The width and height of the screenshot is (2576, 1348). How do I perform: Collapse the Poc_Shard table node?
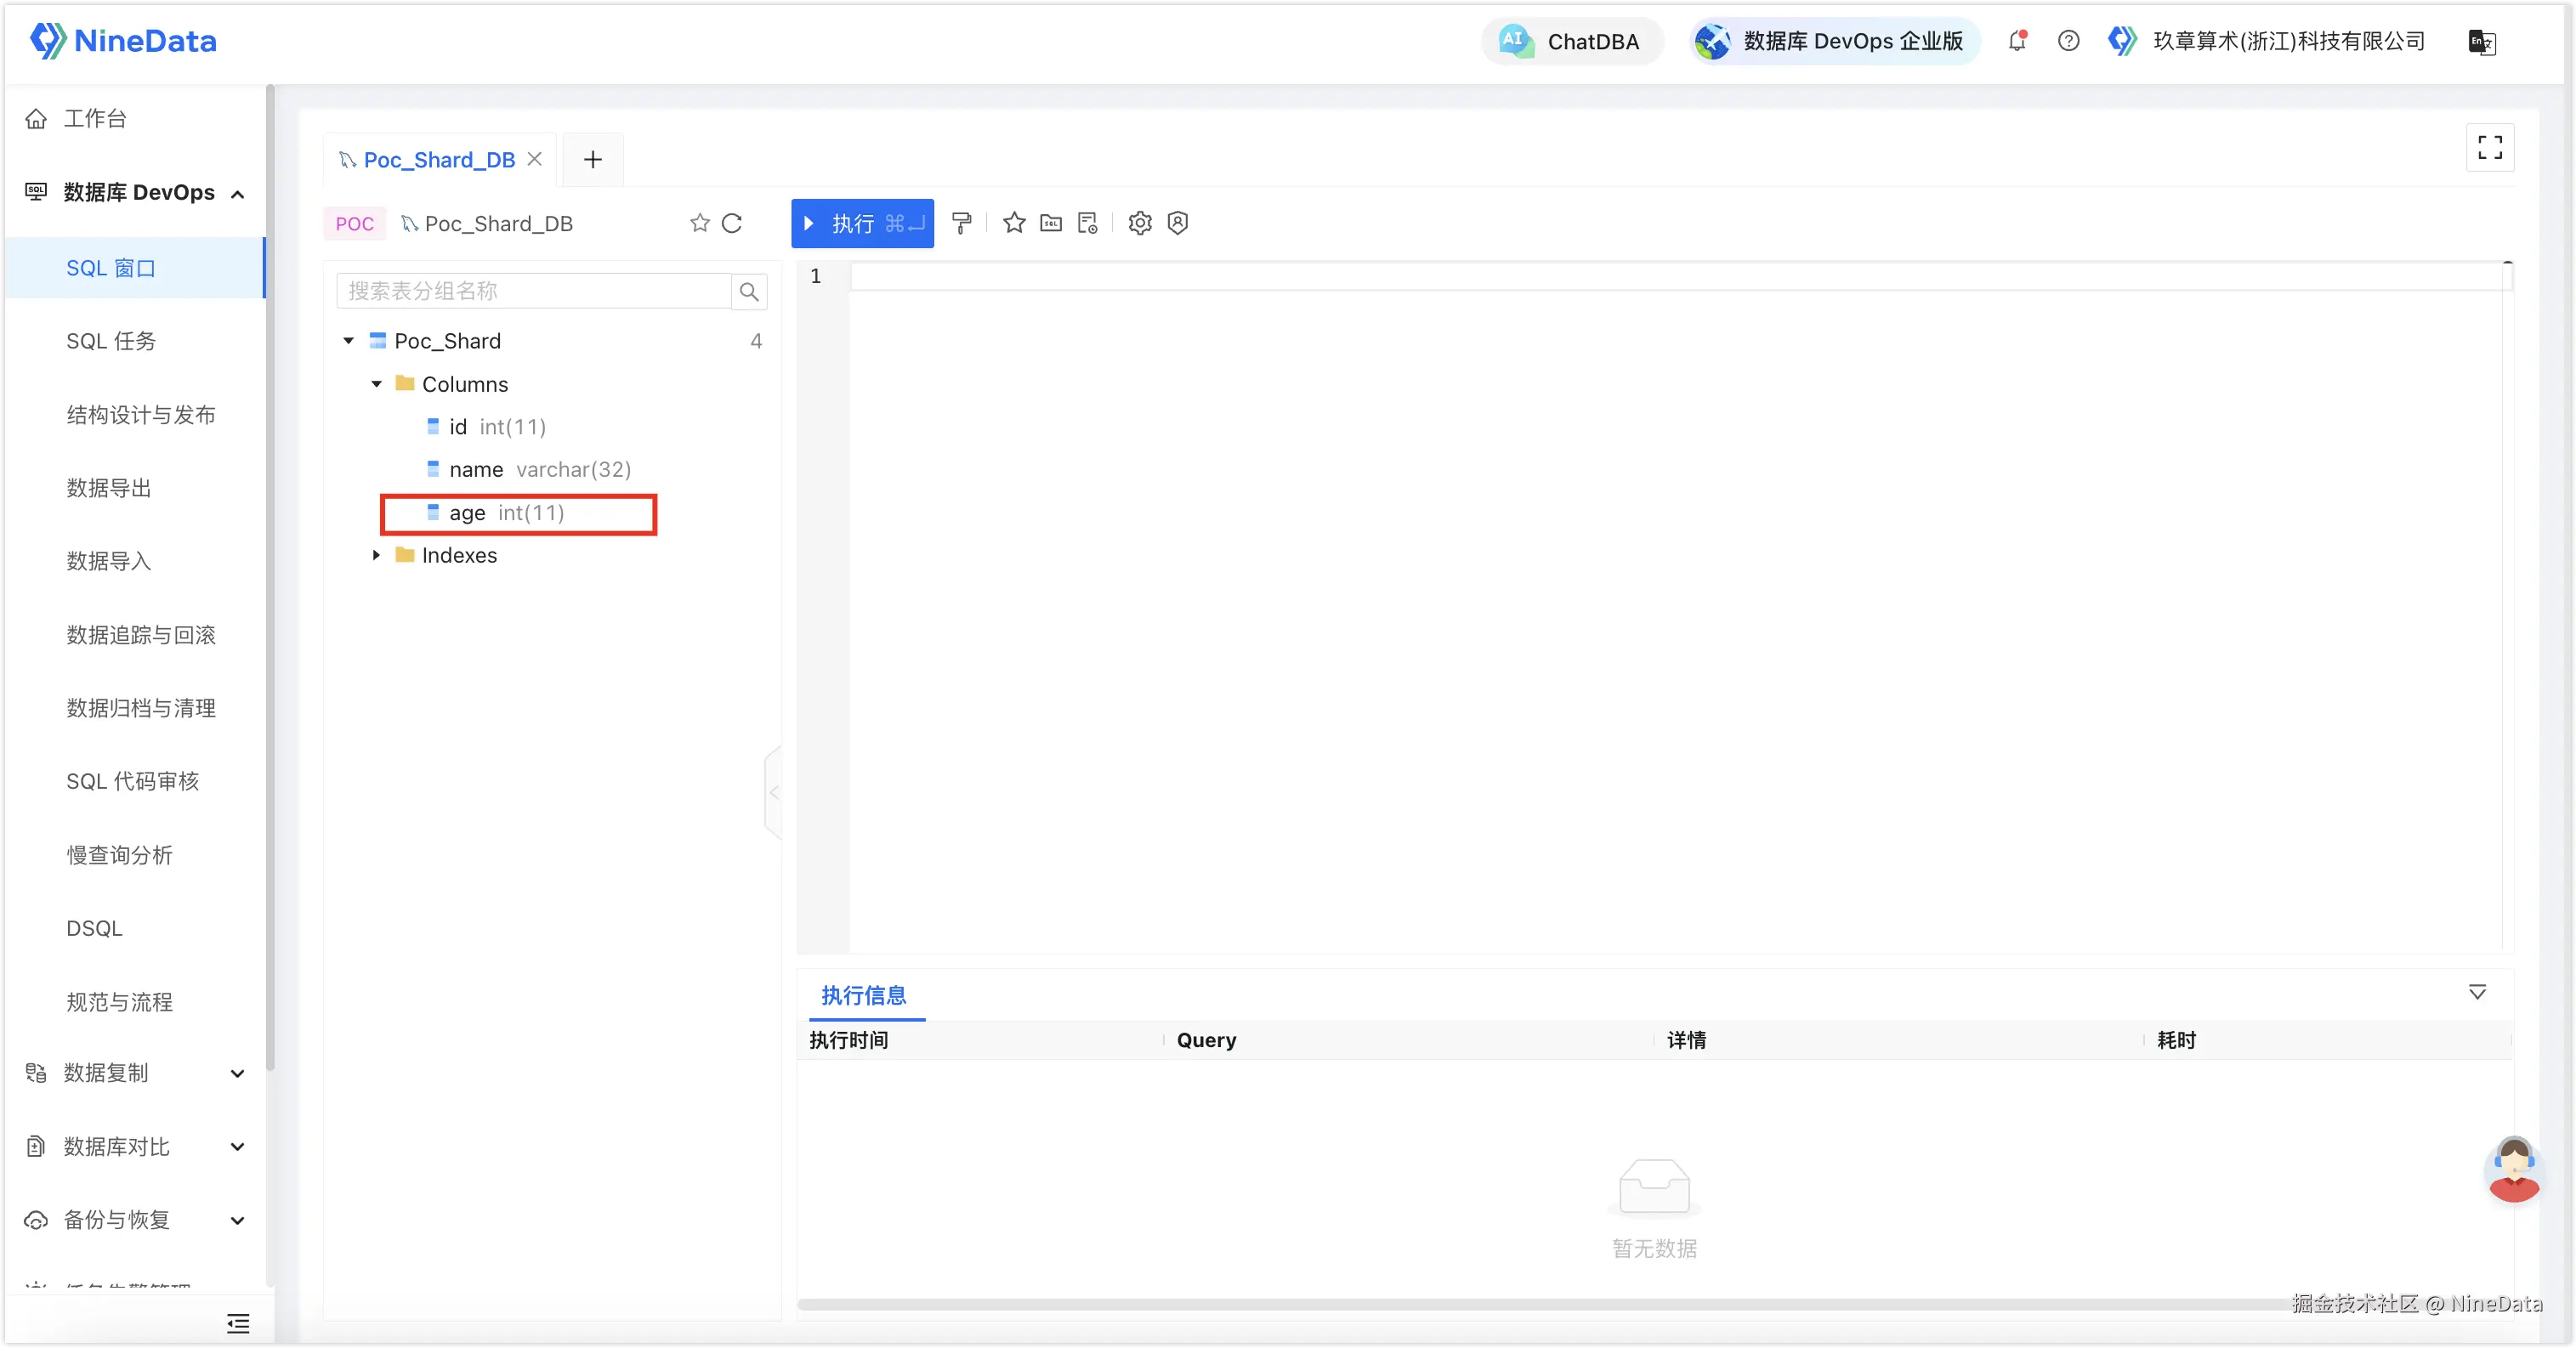[348, 341]
